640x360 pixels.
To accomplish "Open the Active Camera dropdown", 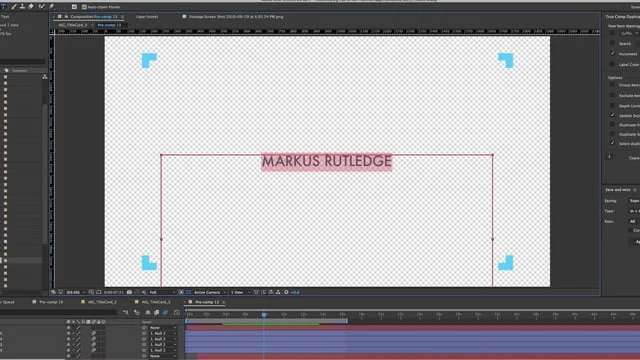I will tap(210, 292).
